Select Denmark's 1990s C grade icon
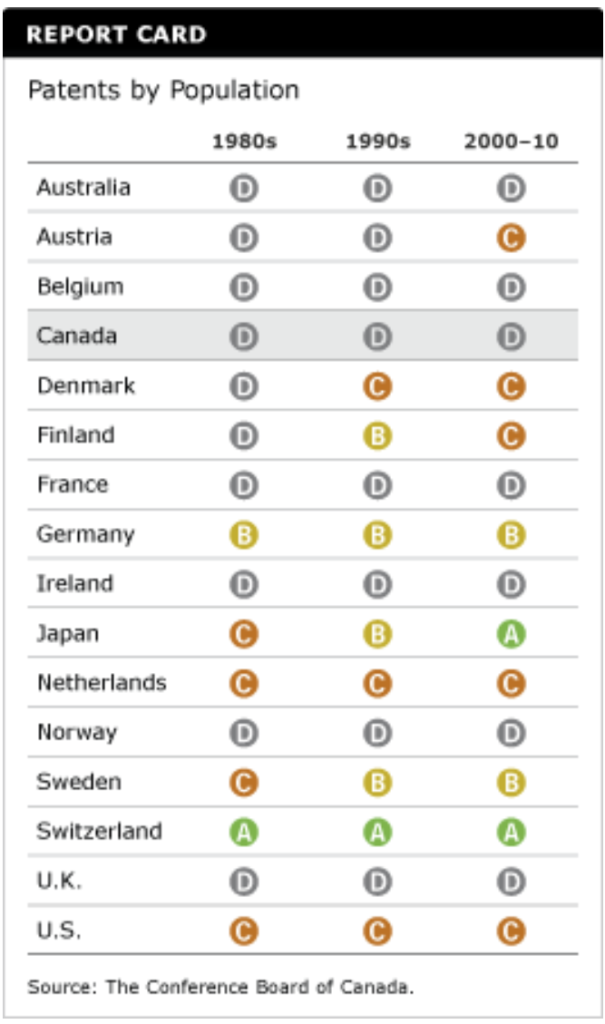This screenshot has height=1024, width=605. pyautogui.click(x=377, y=387)
